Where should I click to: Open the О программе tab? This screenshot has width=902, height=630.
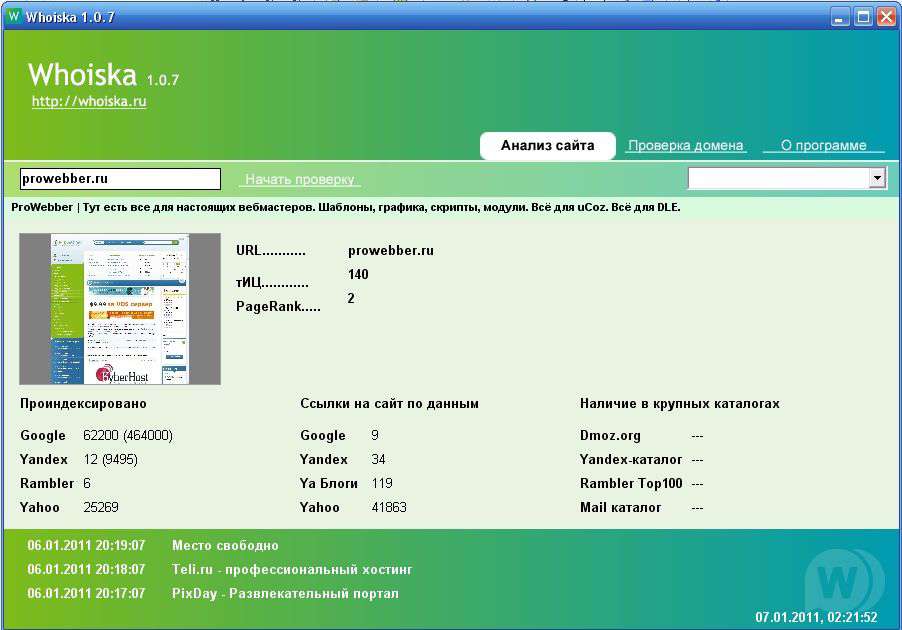tap(823, 146)
